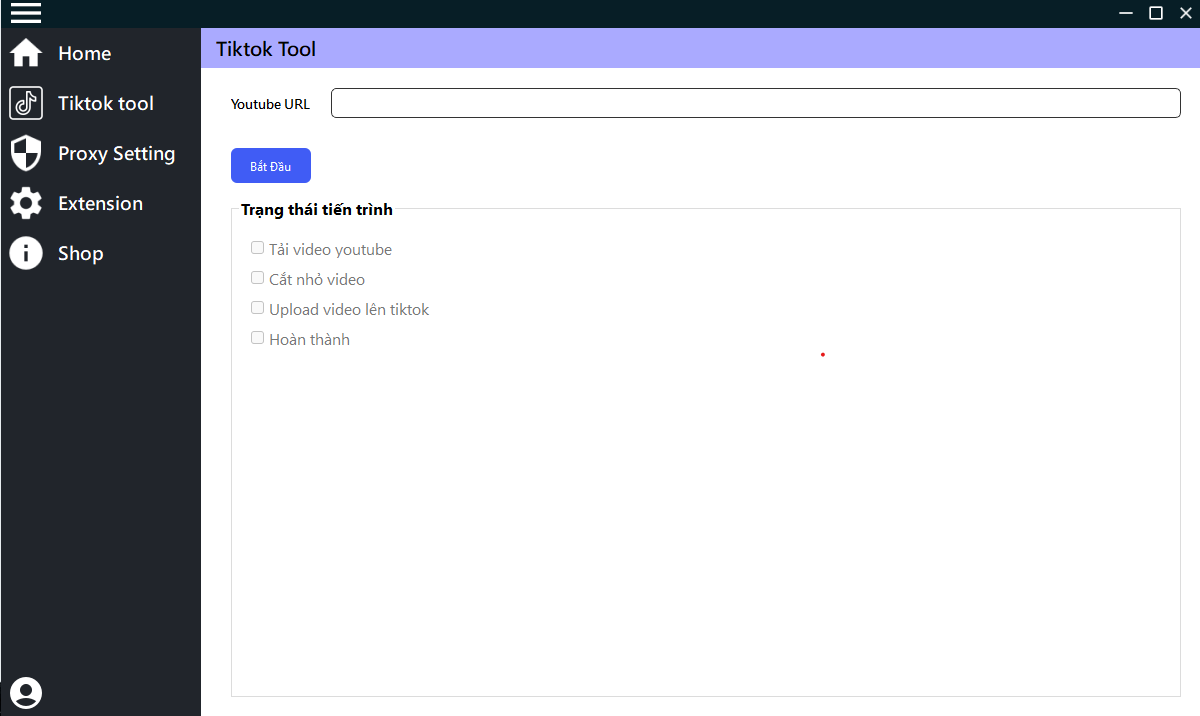The height and width of the screenshot is (716, 1200).
Task: Click the Extension gear icon
Action: pos(26,203)
